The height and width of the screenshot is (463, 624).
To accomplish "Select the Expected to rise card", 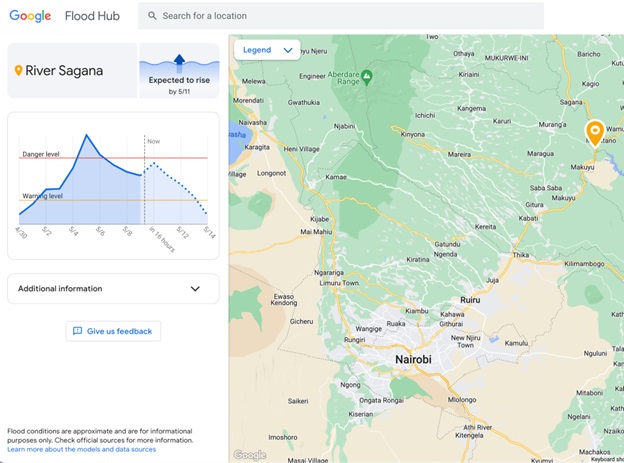I will [x=179, y=71].
